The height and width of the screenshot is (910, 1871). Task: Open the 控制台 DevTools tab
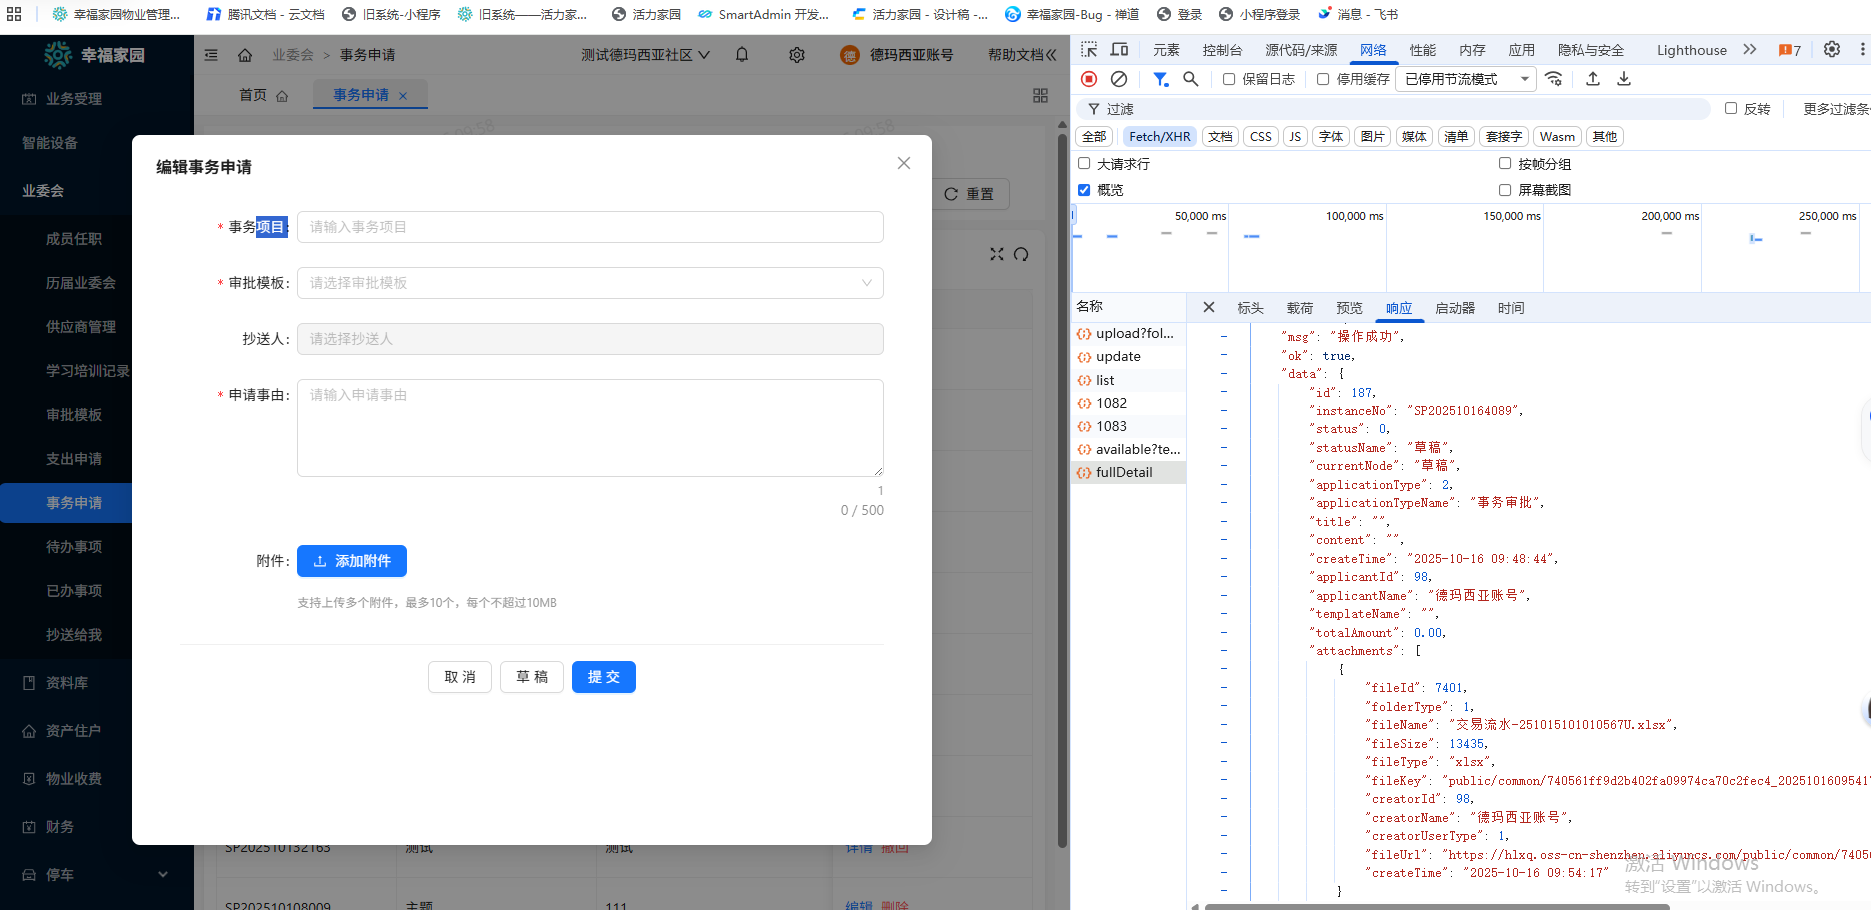pyautogui.click(x=1222, y=50)
